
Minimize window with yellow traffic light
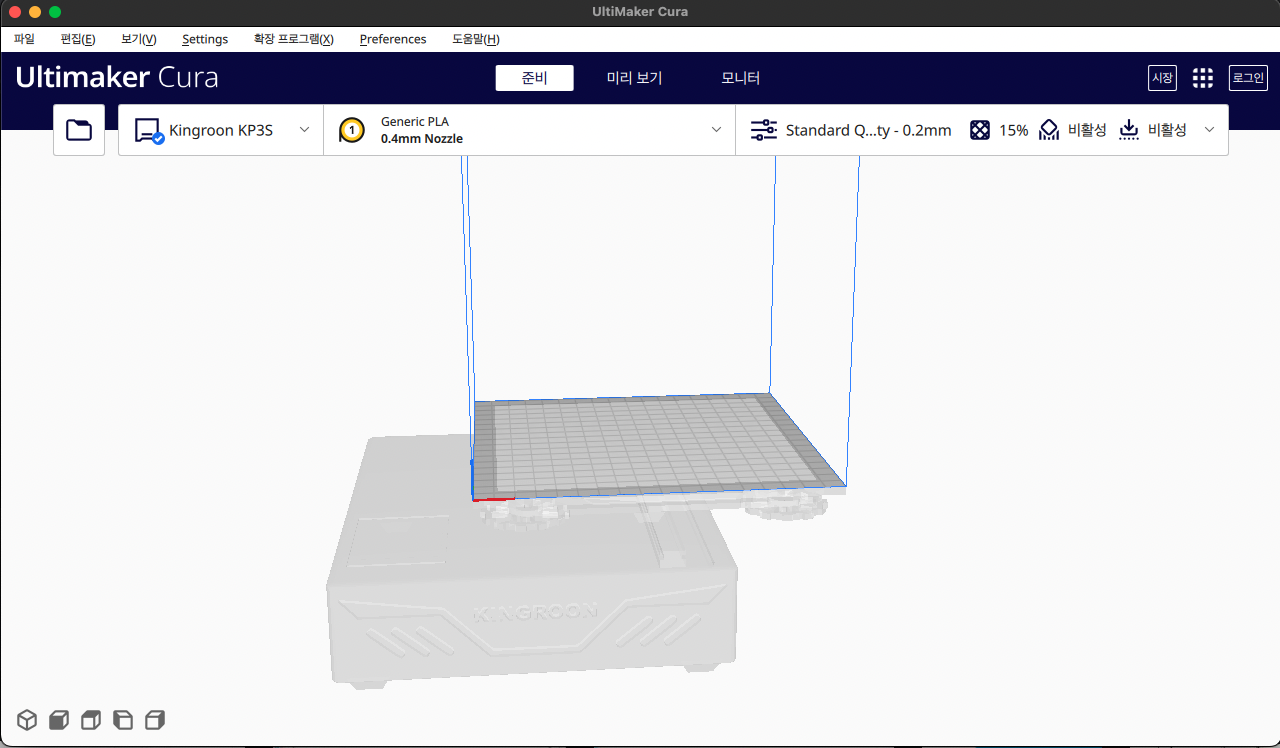[x=35, y=12]
